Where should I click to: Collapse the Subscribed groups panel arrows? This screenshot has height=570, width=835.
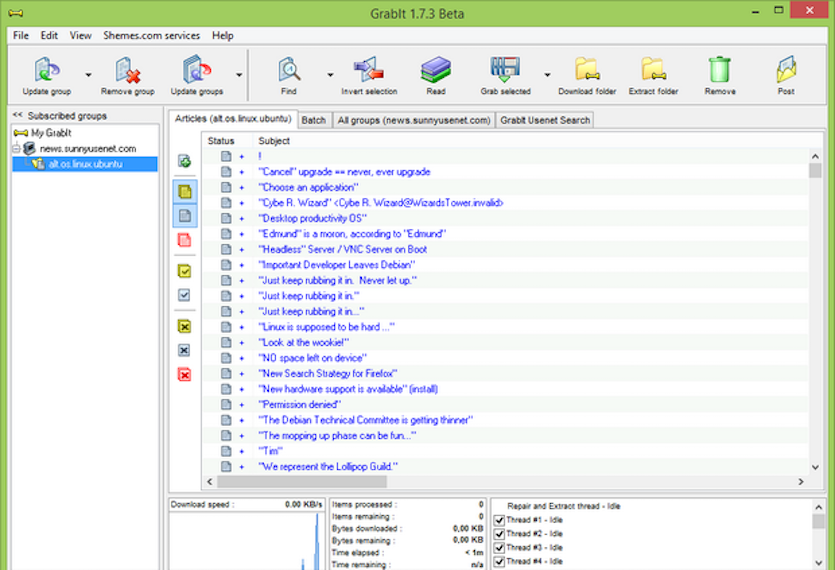[18, 115]
